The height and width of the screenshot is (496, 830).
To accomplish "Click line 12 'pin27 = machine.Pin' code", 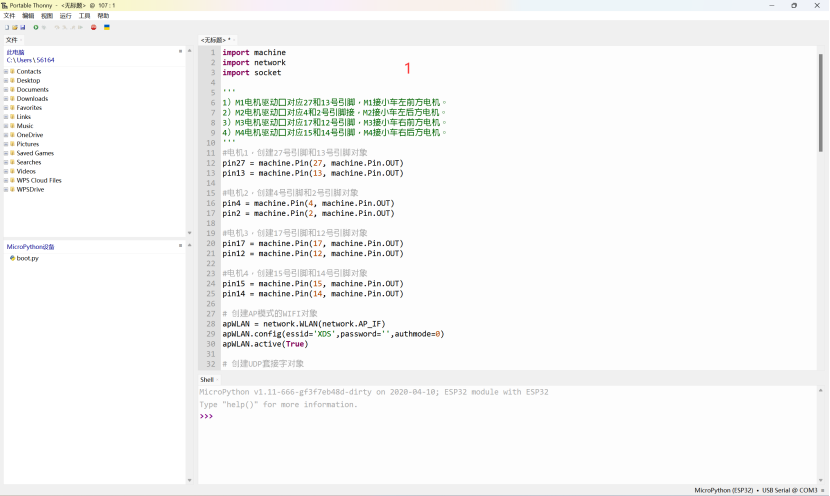I will (313, 163).
